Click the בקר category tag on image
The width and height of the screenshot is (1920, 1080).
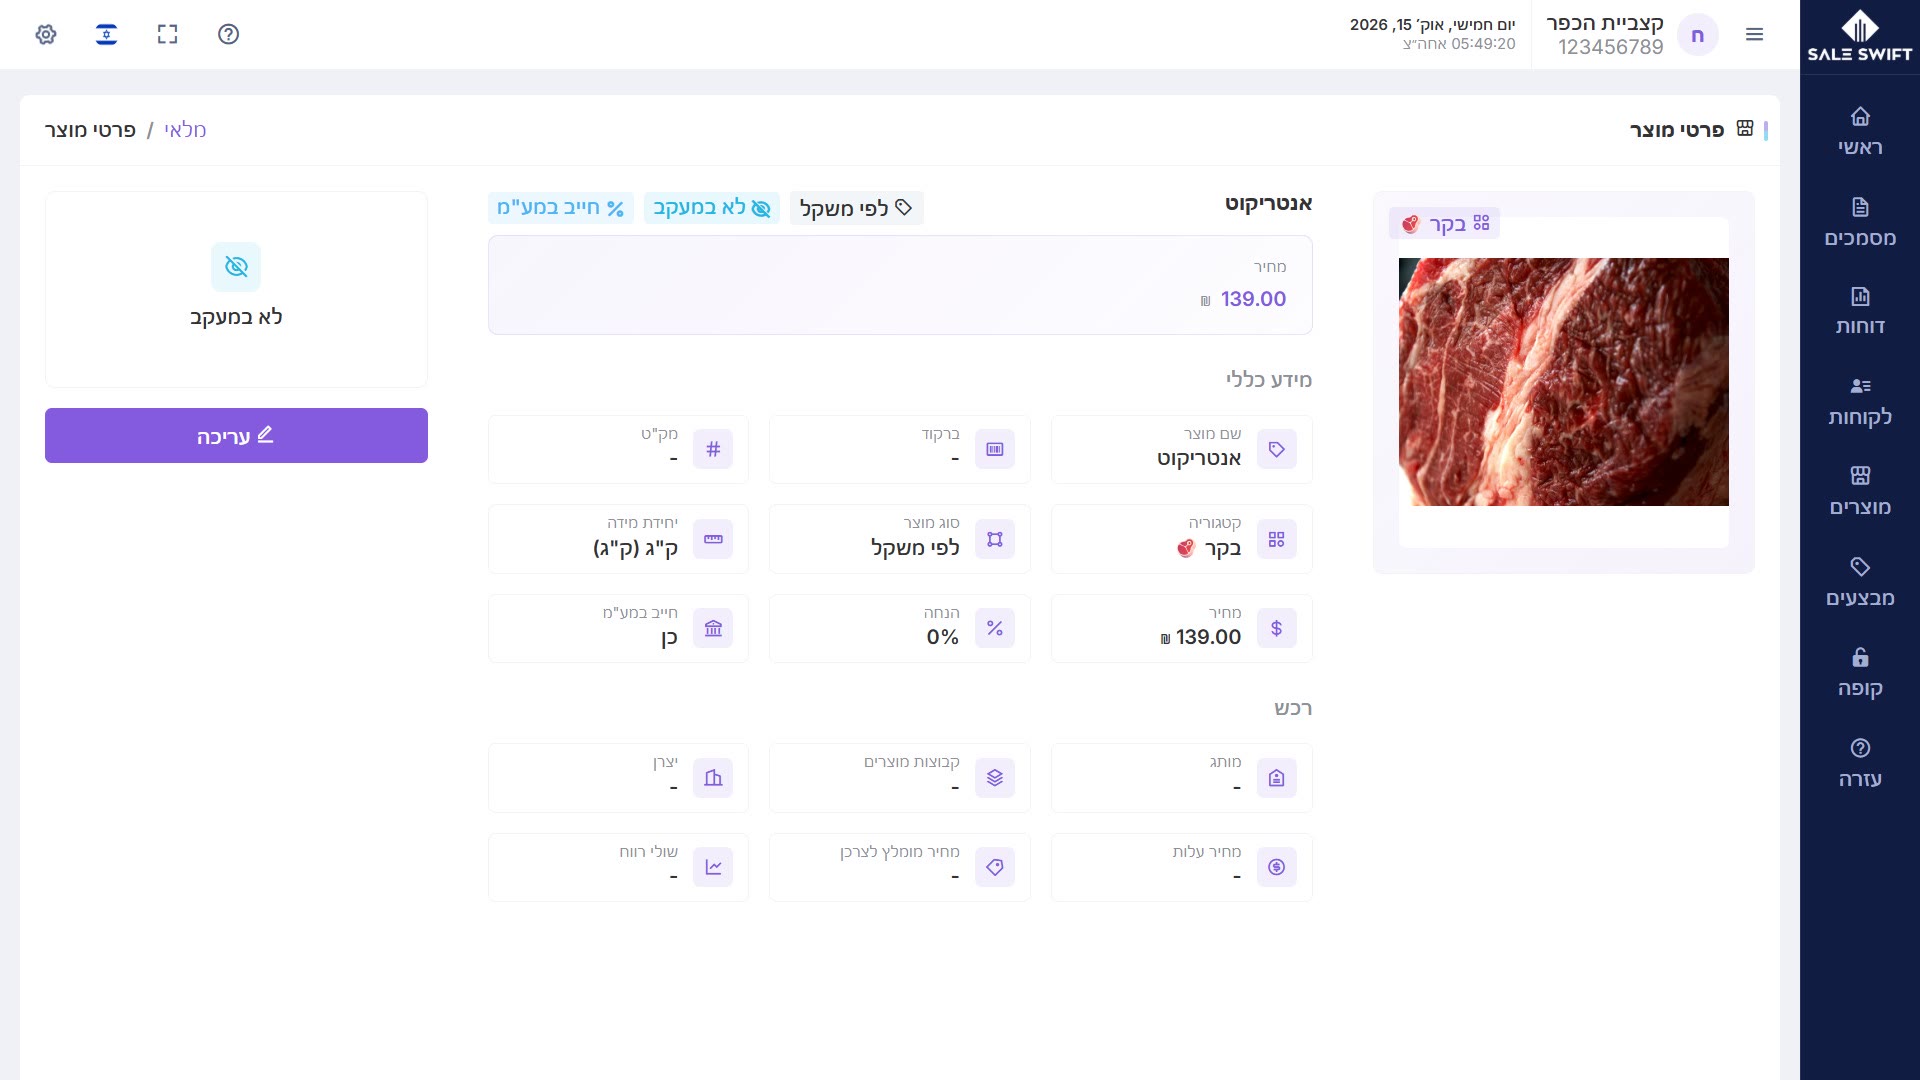(x=1445, y=223)
